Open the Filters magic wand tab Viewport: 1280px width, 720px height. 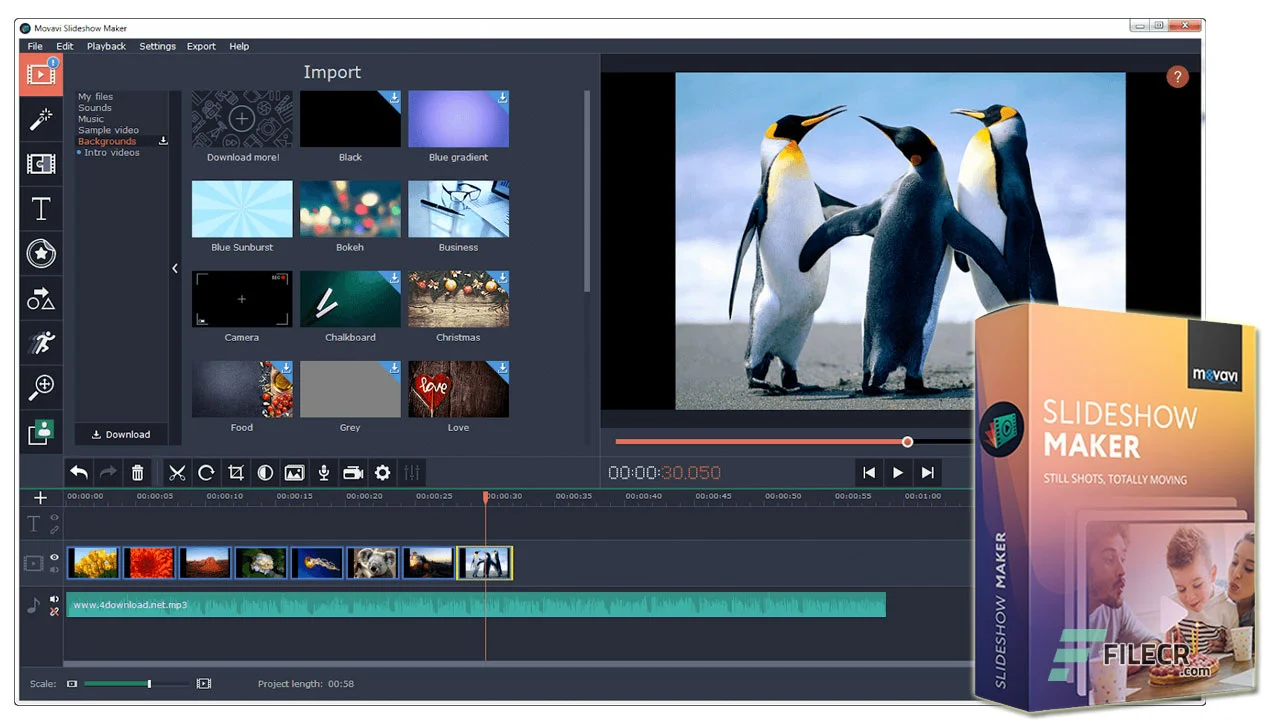(x=41, y=119)
